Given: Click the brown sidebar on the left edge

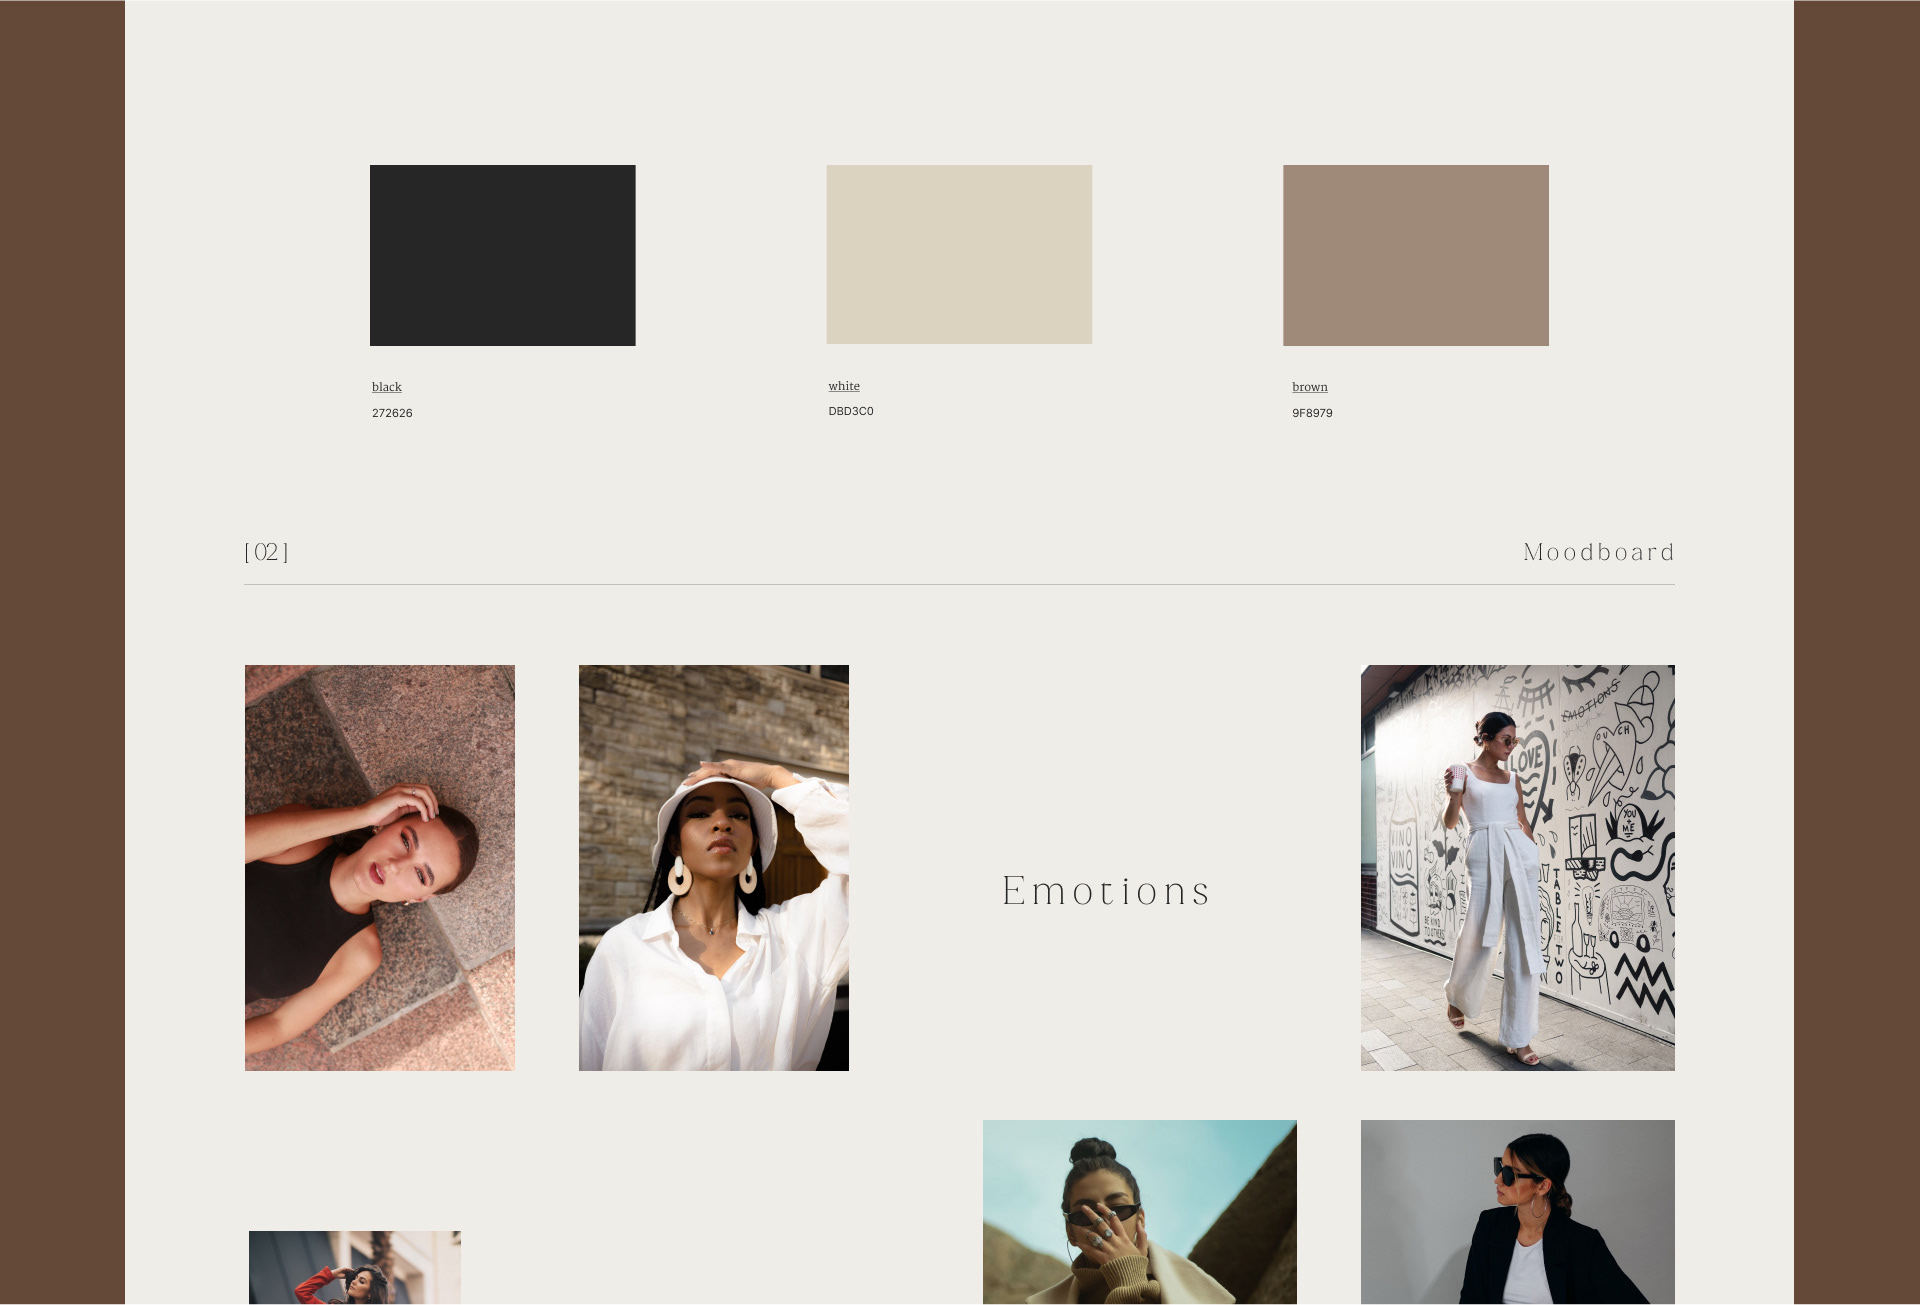Looking at the screenshot, I should [x=60, y=650].
